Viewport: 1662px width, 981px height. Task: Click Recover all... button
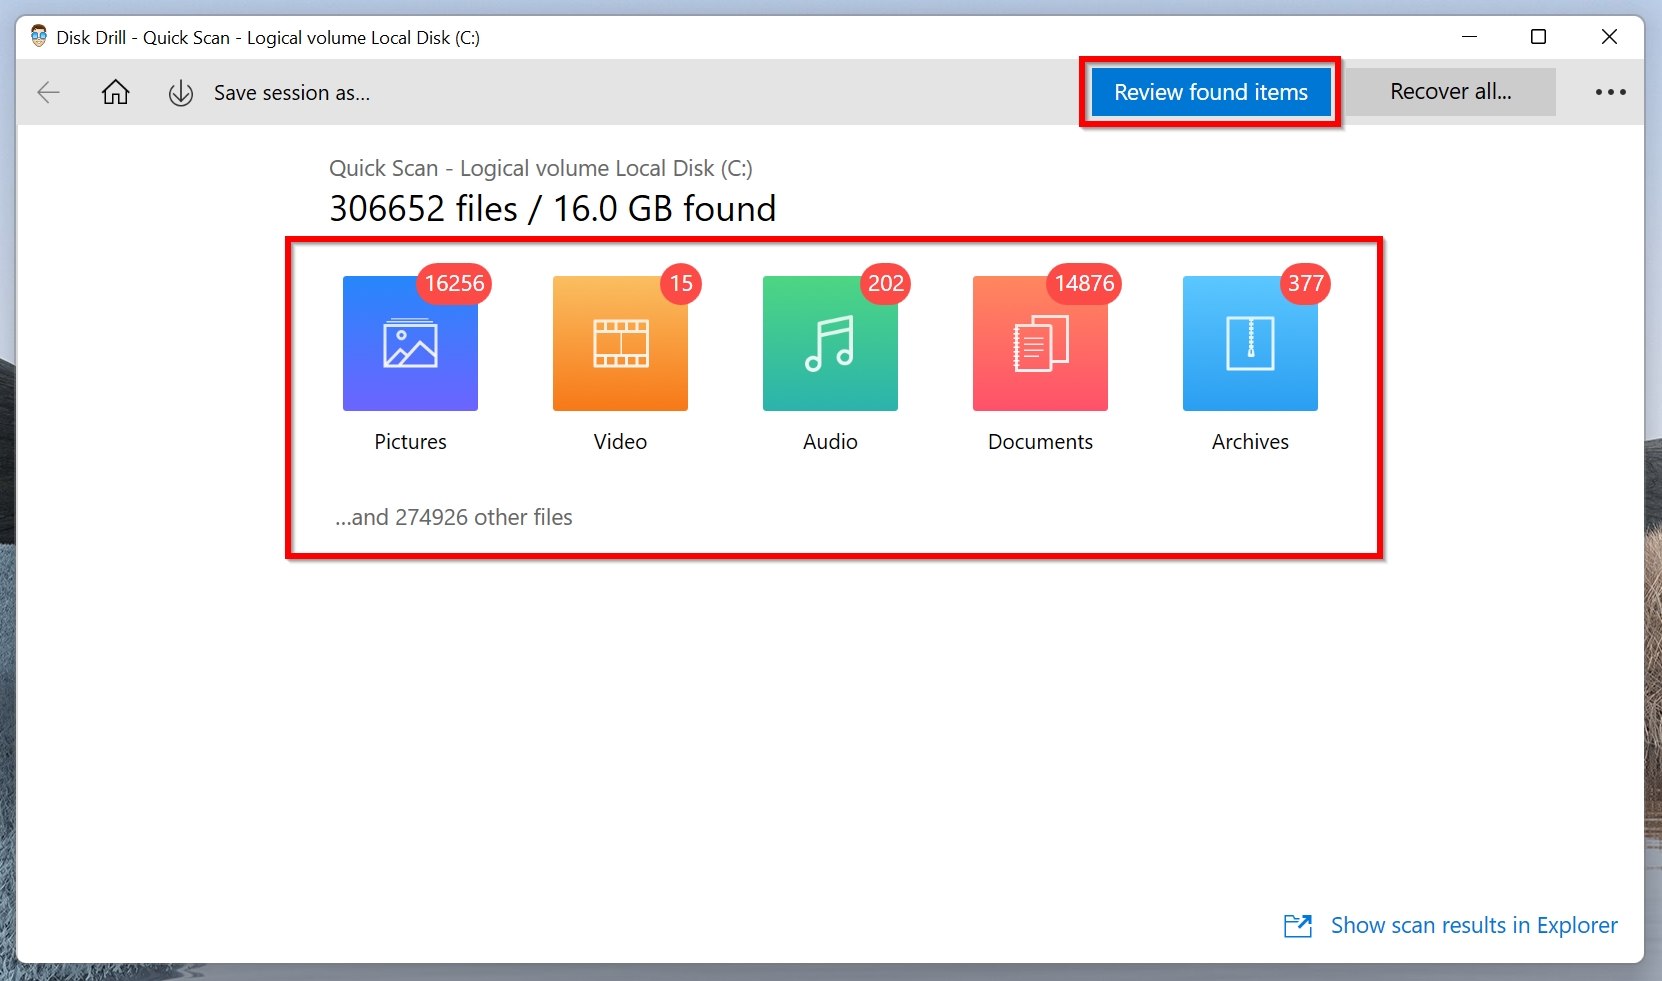pyautogui.click(x=1451, y=92)
